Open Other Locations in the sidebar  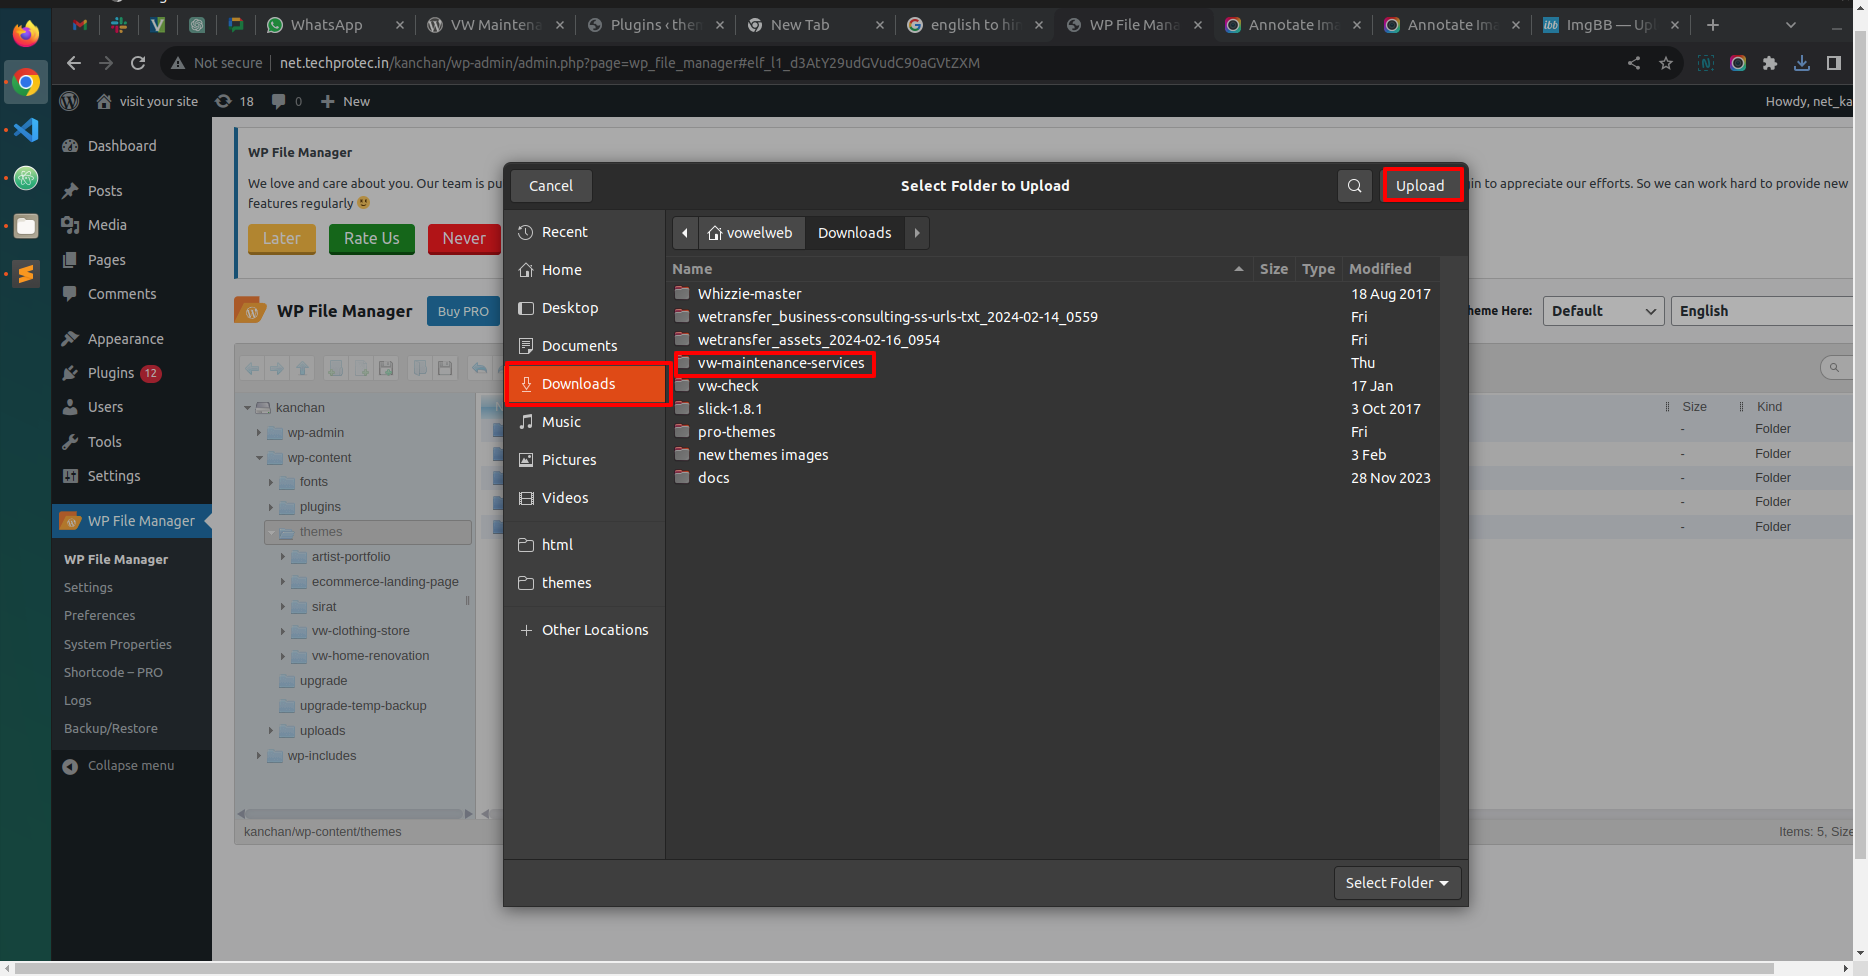click(584, 630)
